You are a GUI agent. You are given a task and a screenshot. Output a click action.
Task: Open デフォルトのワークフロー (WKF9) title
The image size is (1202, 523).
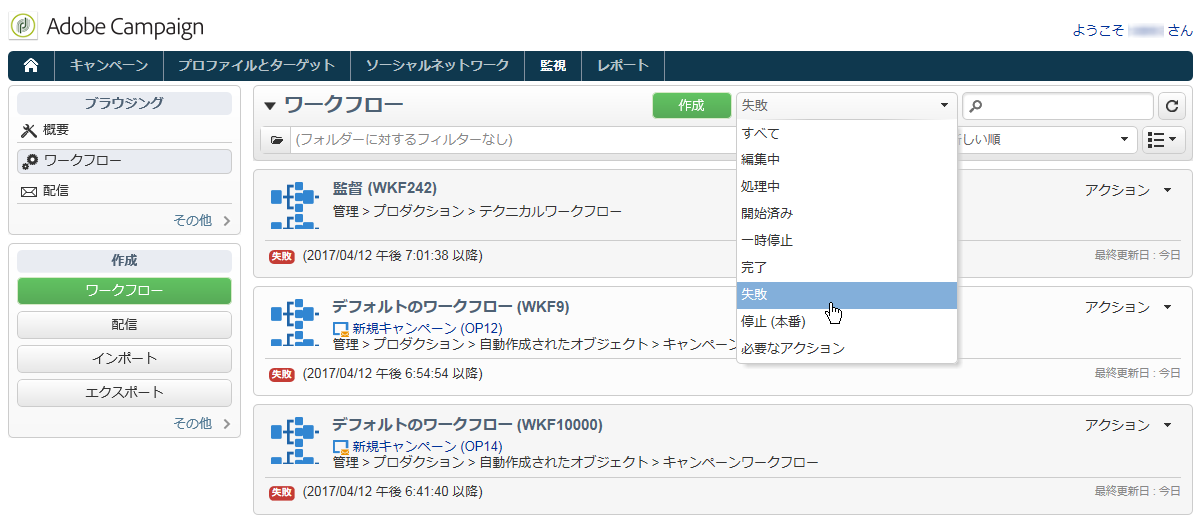[450, 306]
